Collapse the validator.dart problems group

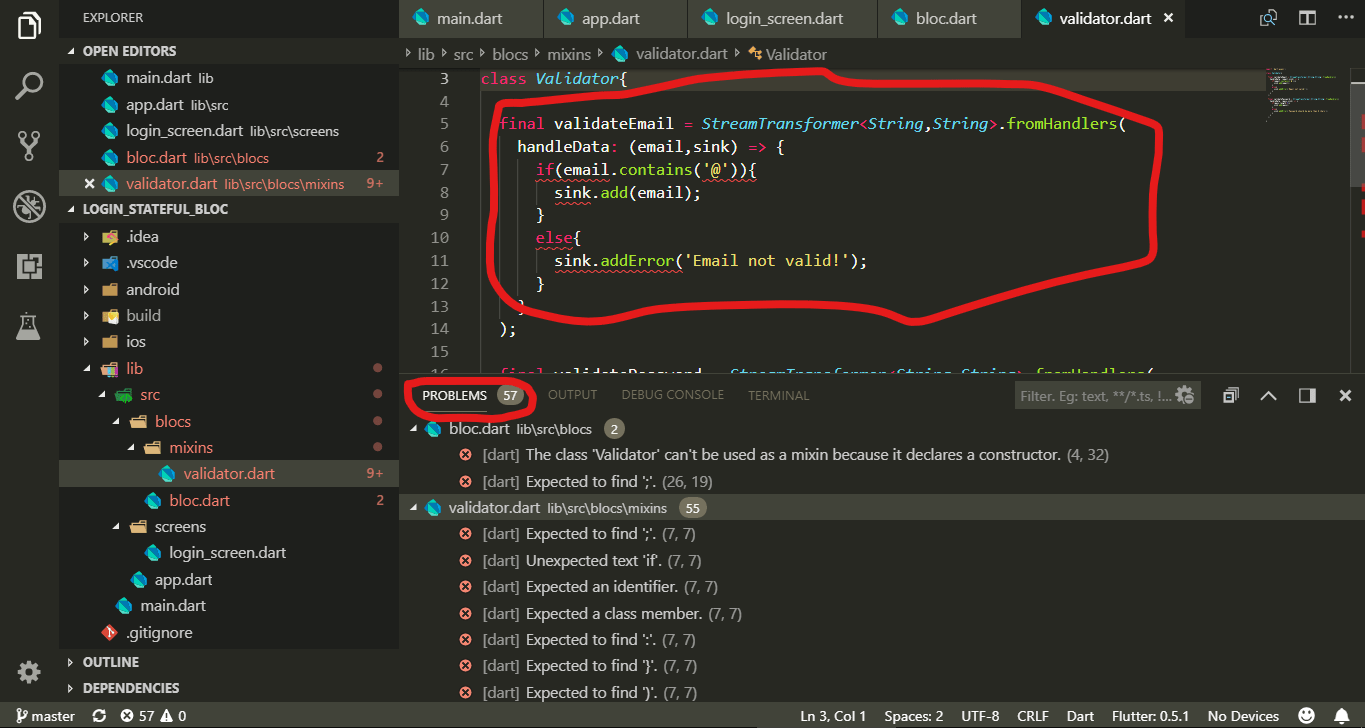coord(414,508)
